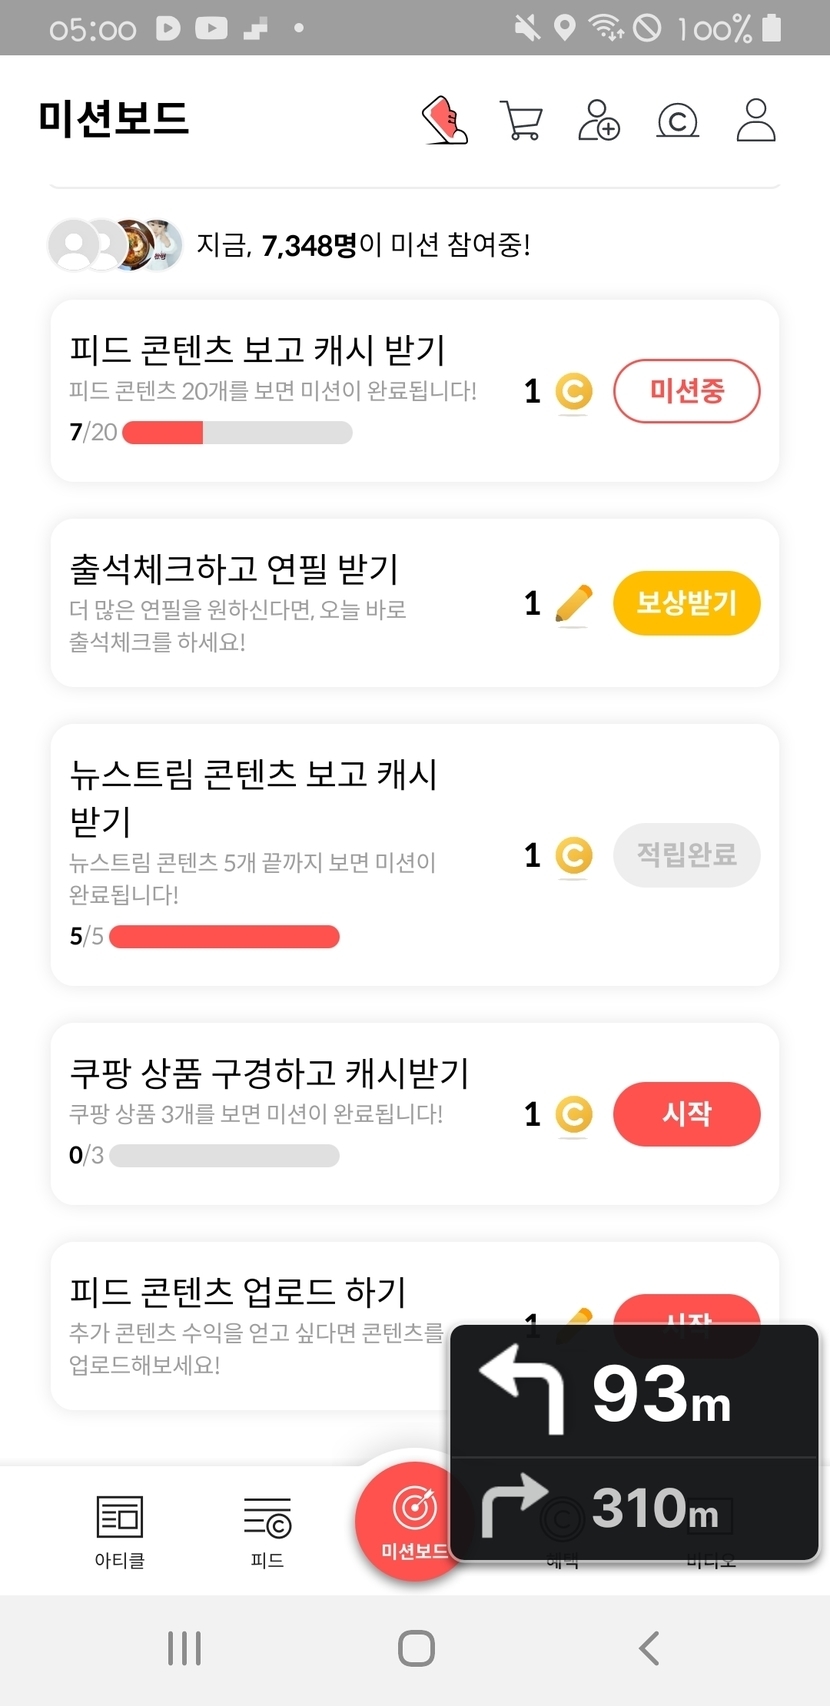
Task: Switch to the 아티클 tab
Action: [120, 1530]
